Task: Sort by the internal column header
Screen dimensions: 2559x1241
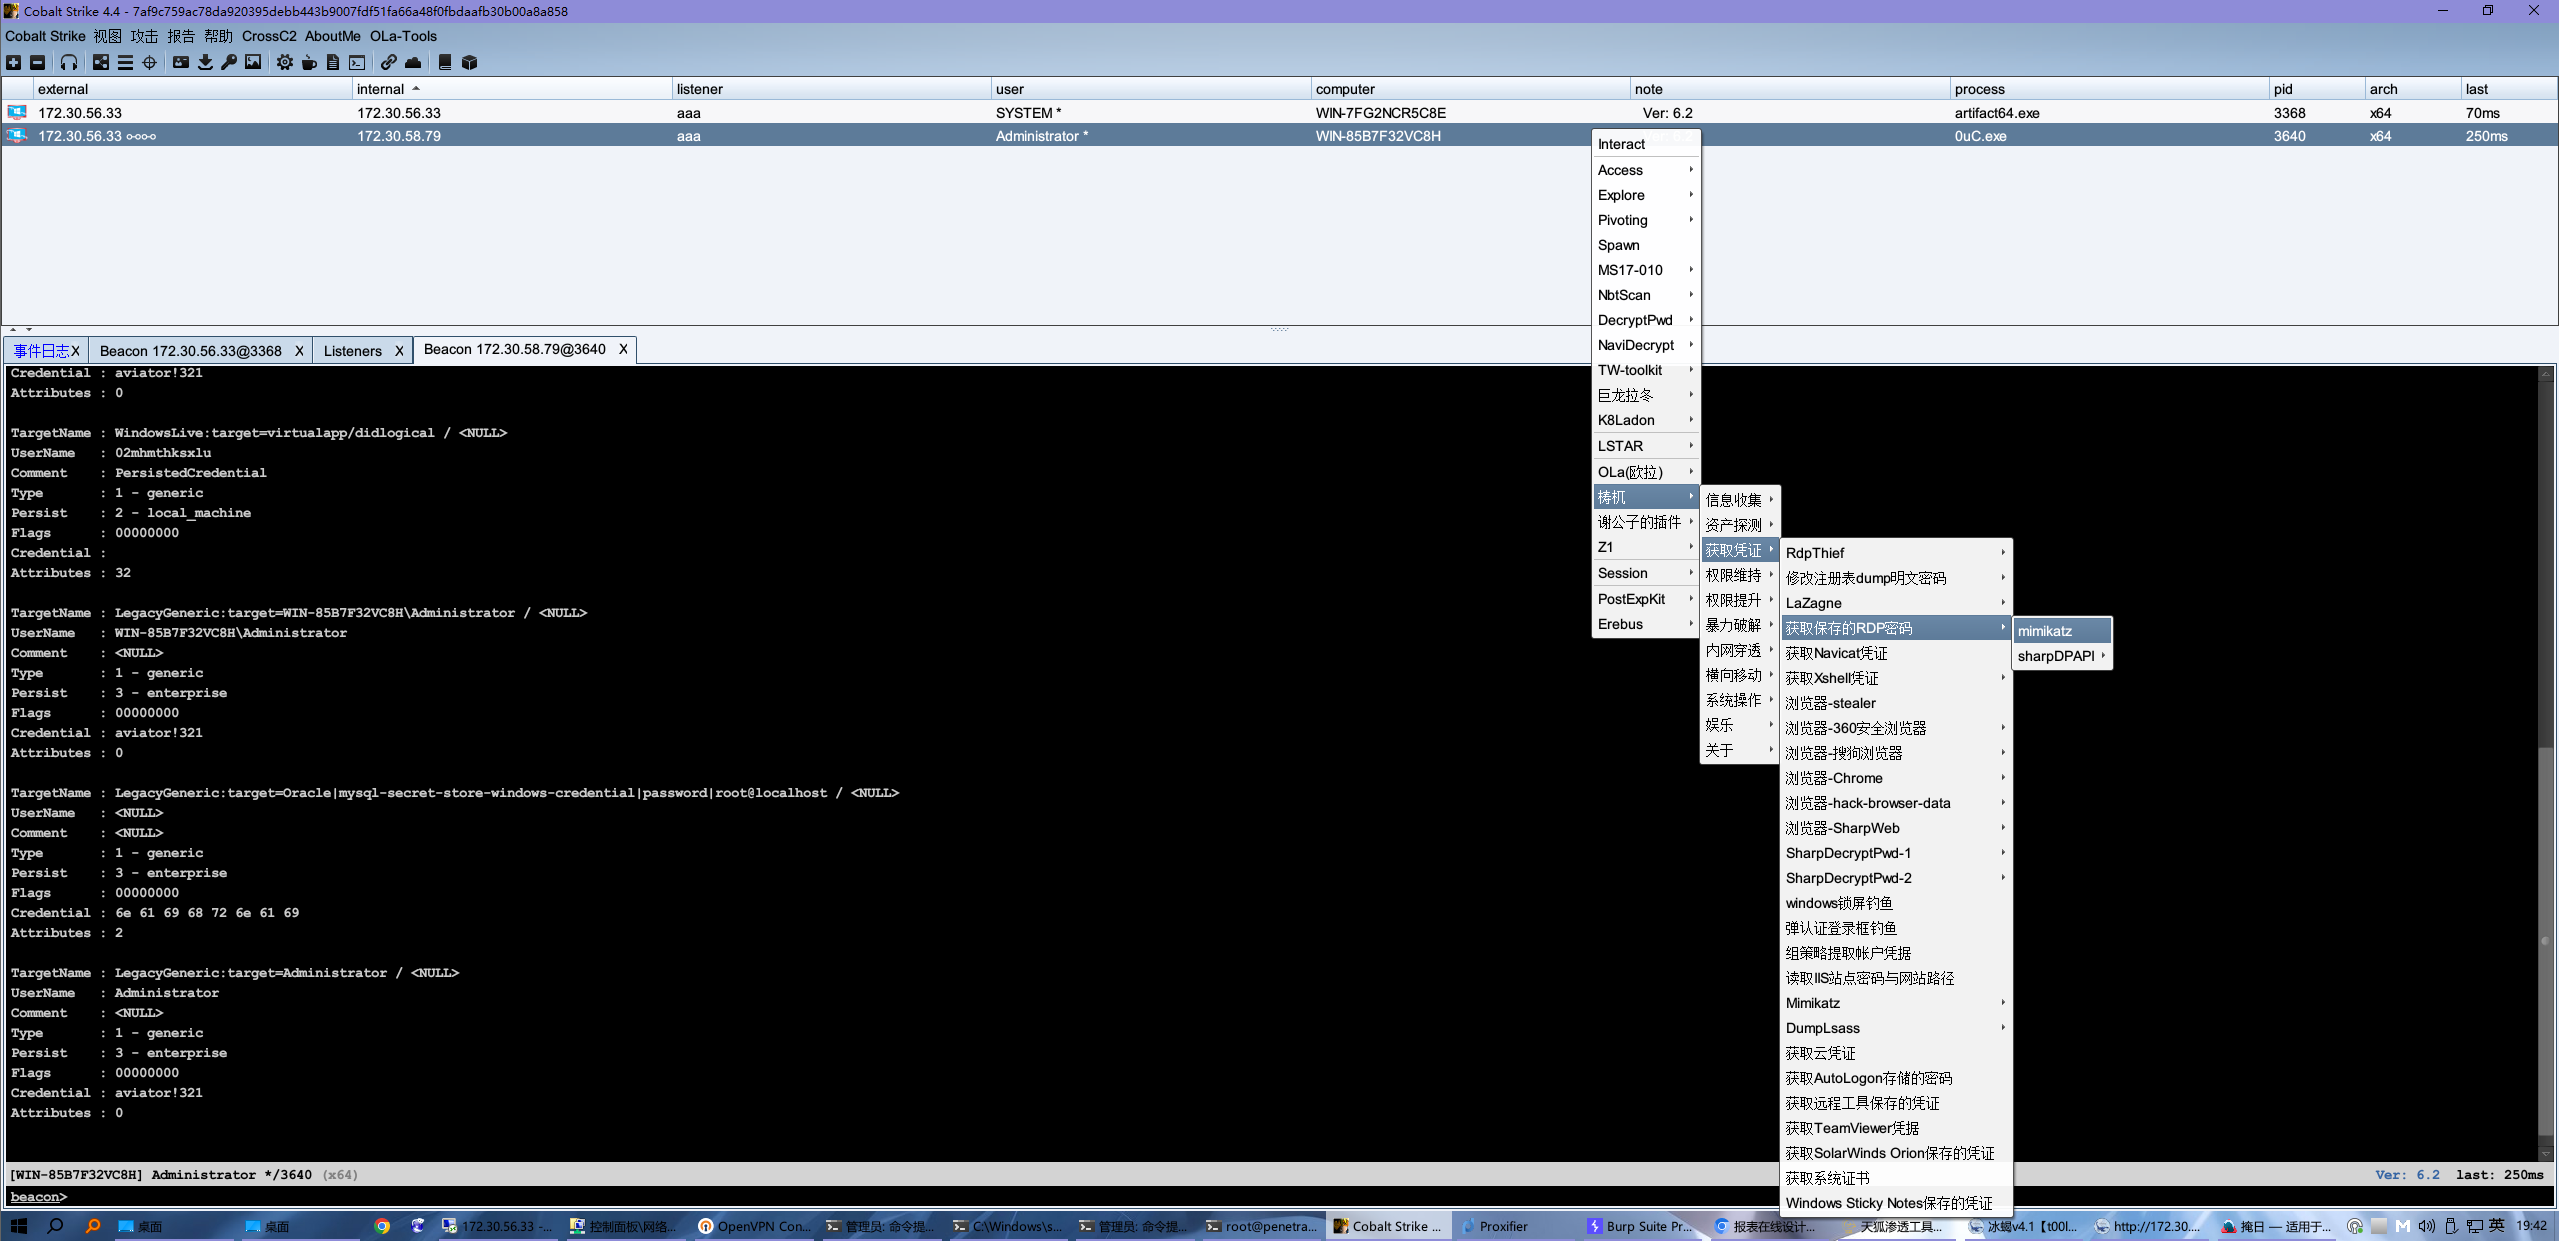Action: click(382, 89)
